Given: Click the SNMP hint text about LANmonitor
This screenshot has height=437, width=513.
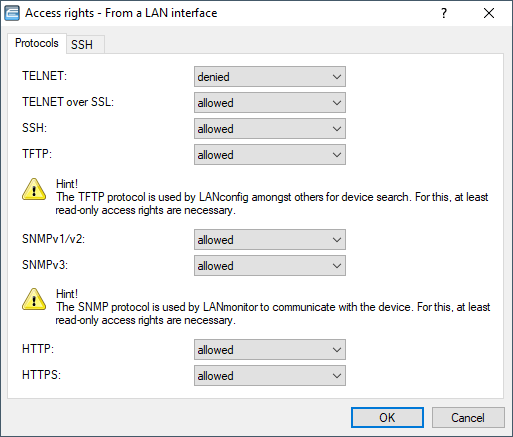Looking at the screenshot, I should (273, 314).
